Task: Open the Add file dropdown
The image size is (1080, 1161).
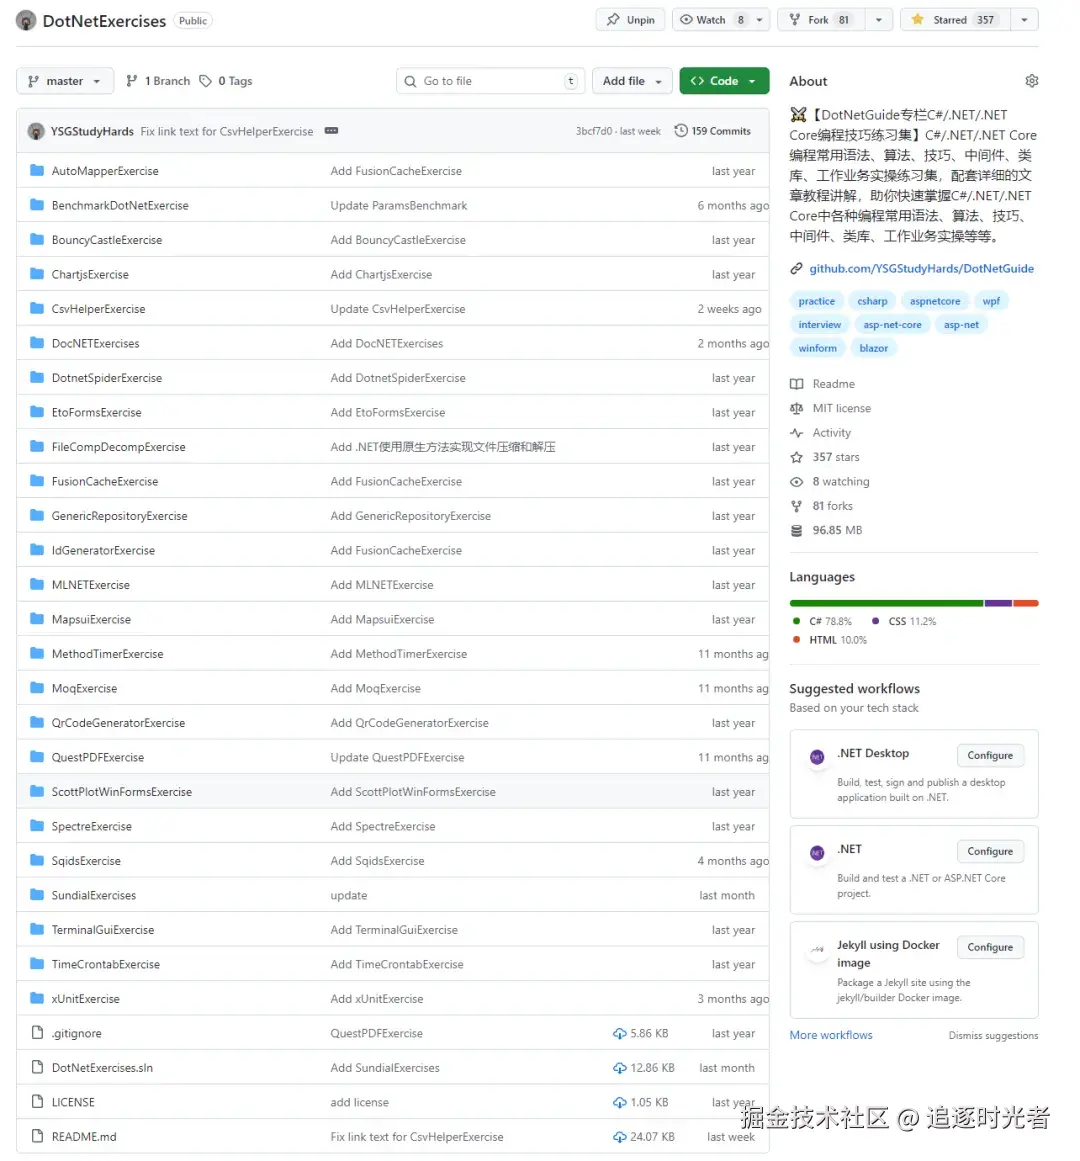Action: point(632,81)
